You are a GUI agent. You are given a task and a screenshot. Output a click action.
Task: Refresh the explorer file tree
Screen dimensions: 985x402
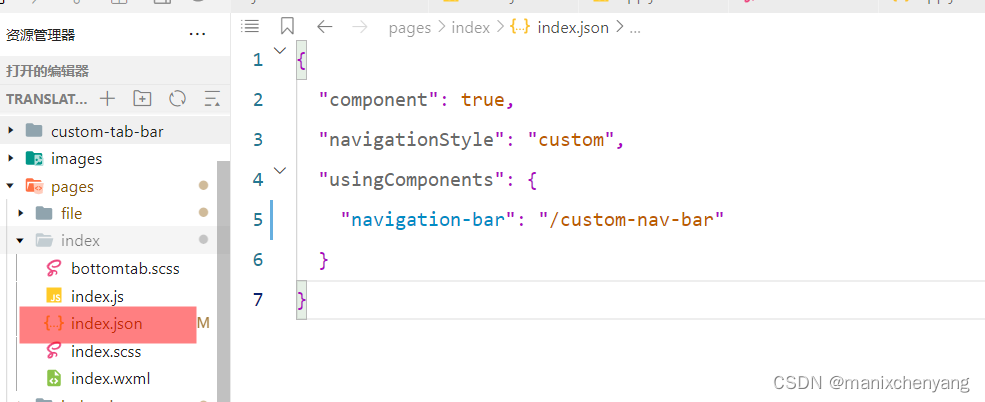pyautogui.click(x=178, y=99)
